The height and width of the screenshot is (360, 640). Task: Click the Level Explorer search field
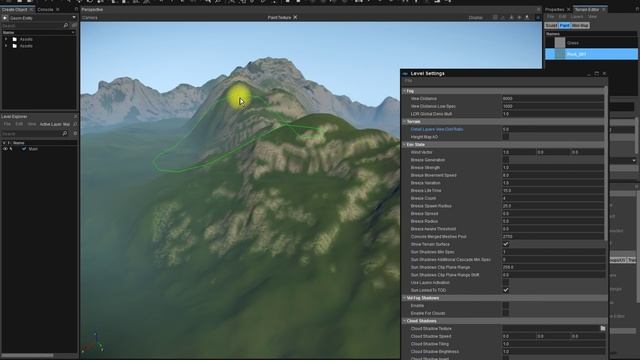pyautogui.click(x=31, y=133)
